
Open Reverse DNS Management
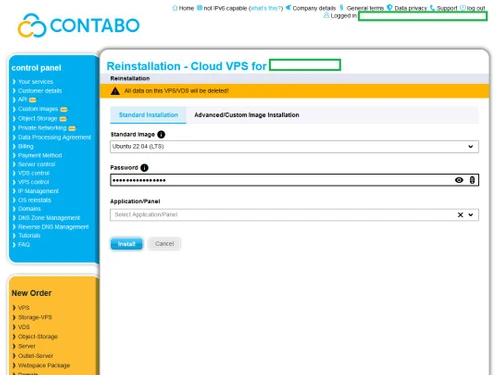[x=53, y=227]
